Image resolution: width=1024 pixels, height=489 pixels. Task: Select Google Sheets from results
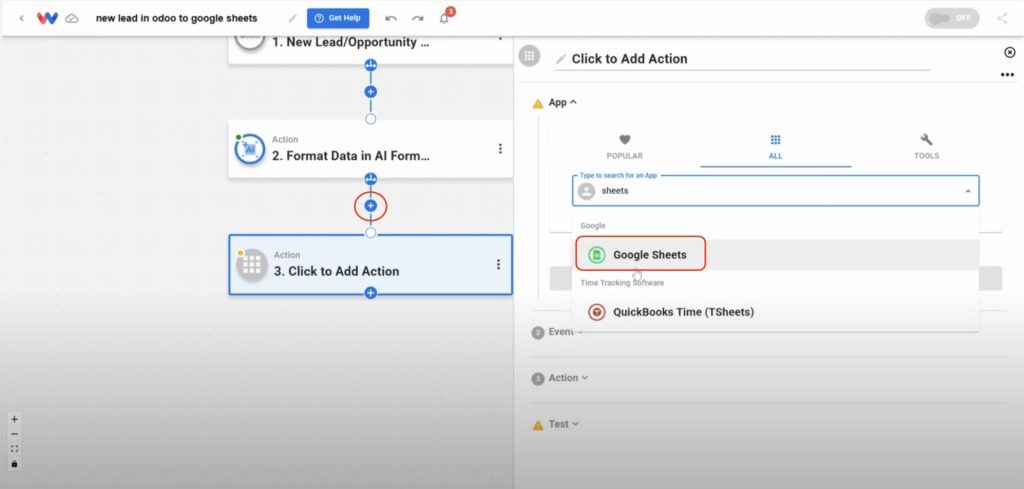click(x=775, y=255)
